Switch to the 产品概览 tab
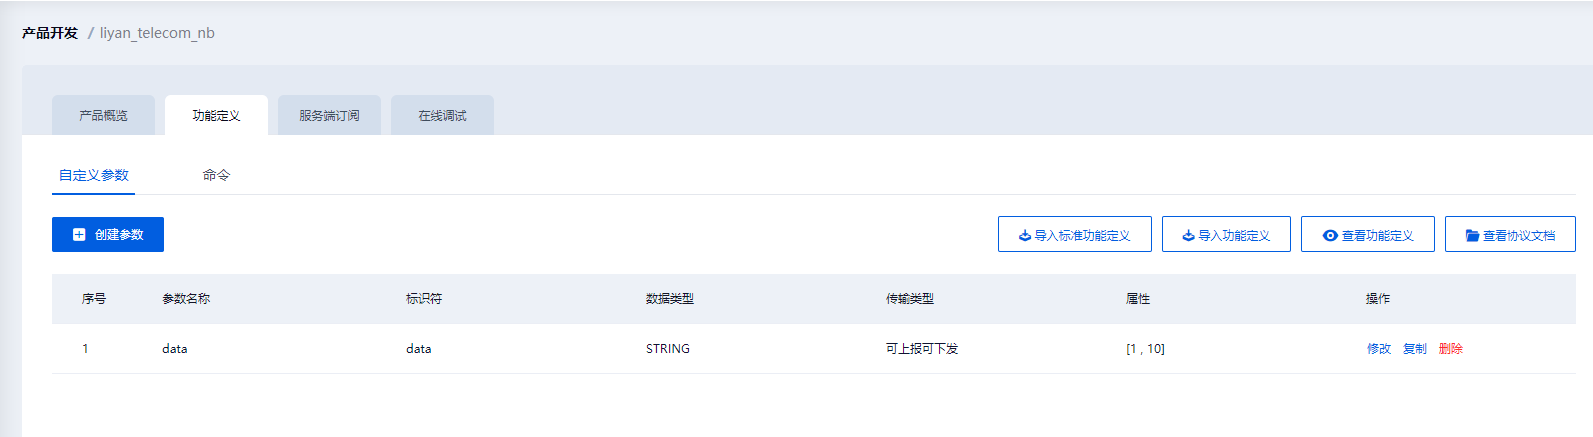This screenshot has height=437, width=1593. tap(103, 116)
